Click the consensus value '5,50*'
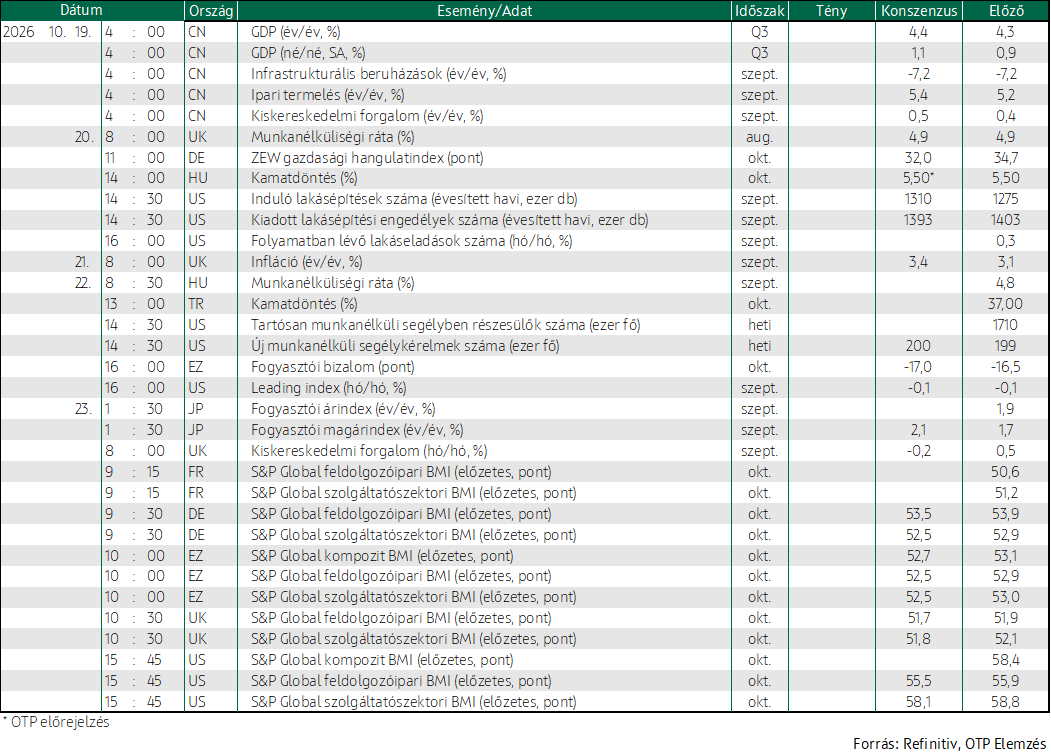 click(x=918, y=178)
